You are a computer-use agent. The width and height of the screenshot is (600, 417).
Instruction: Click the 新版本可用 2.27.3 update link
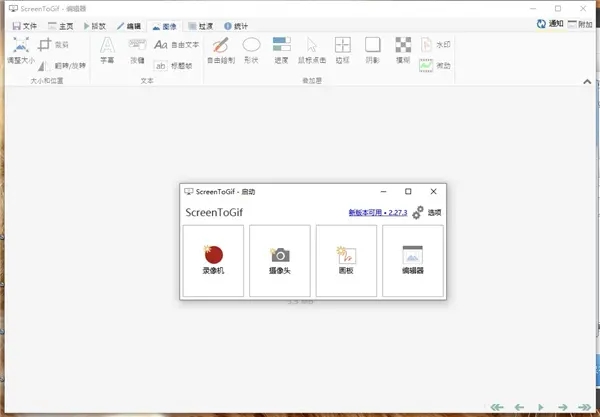click(379, 213)
